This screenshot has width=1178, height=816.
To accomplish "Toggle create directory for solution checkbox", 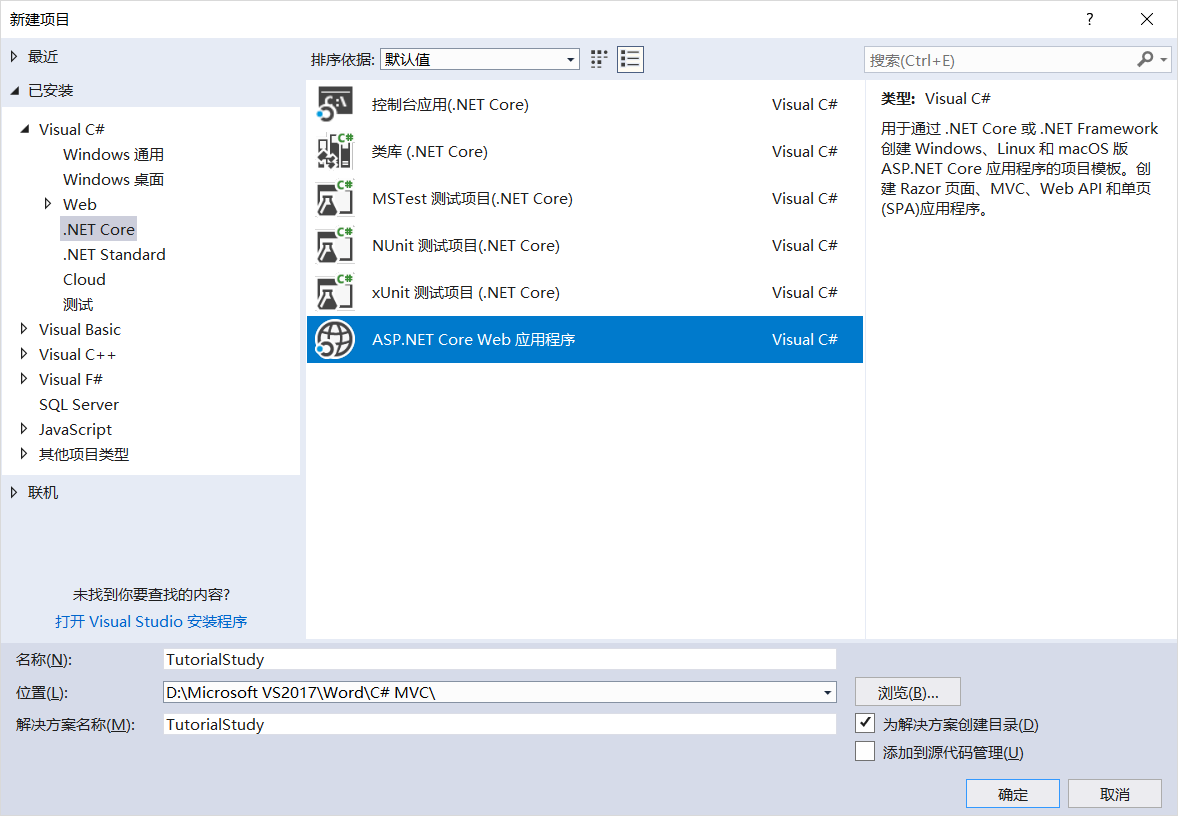I will [x=865, y=724].
